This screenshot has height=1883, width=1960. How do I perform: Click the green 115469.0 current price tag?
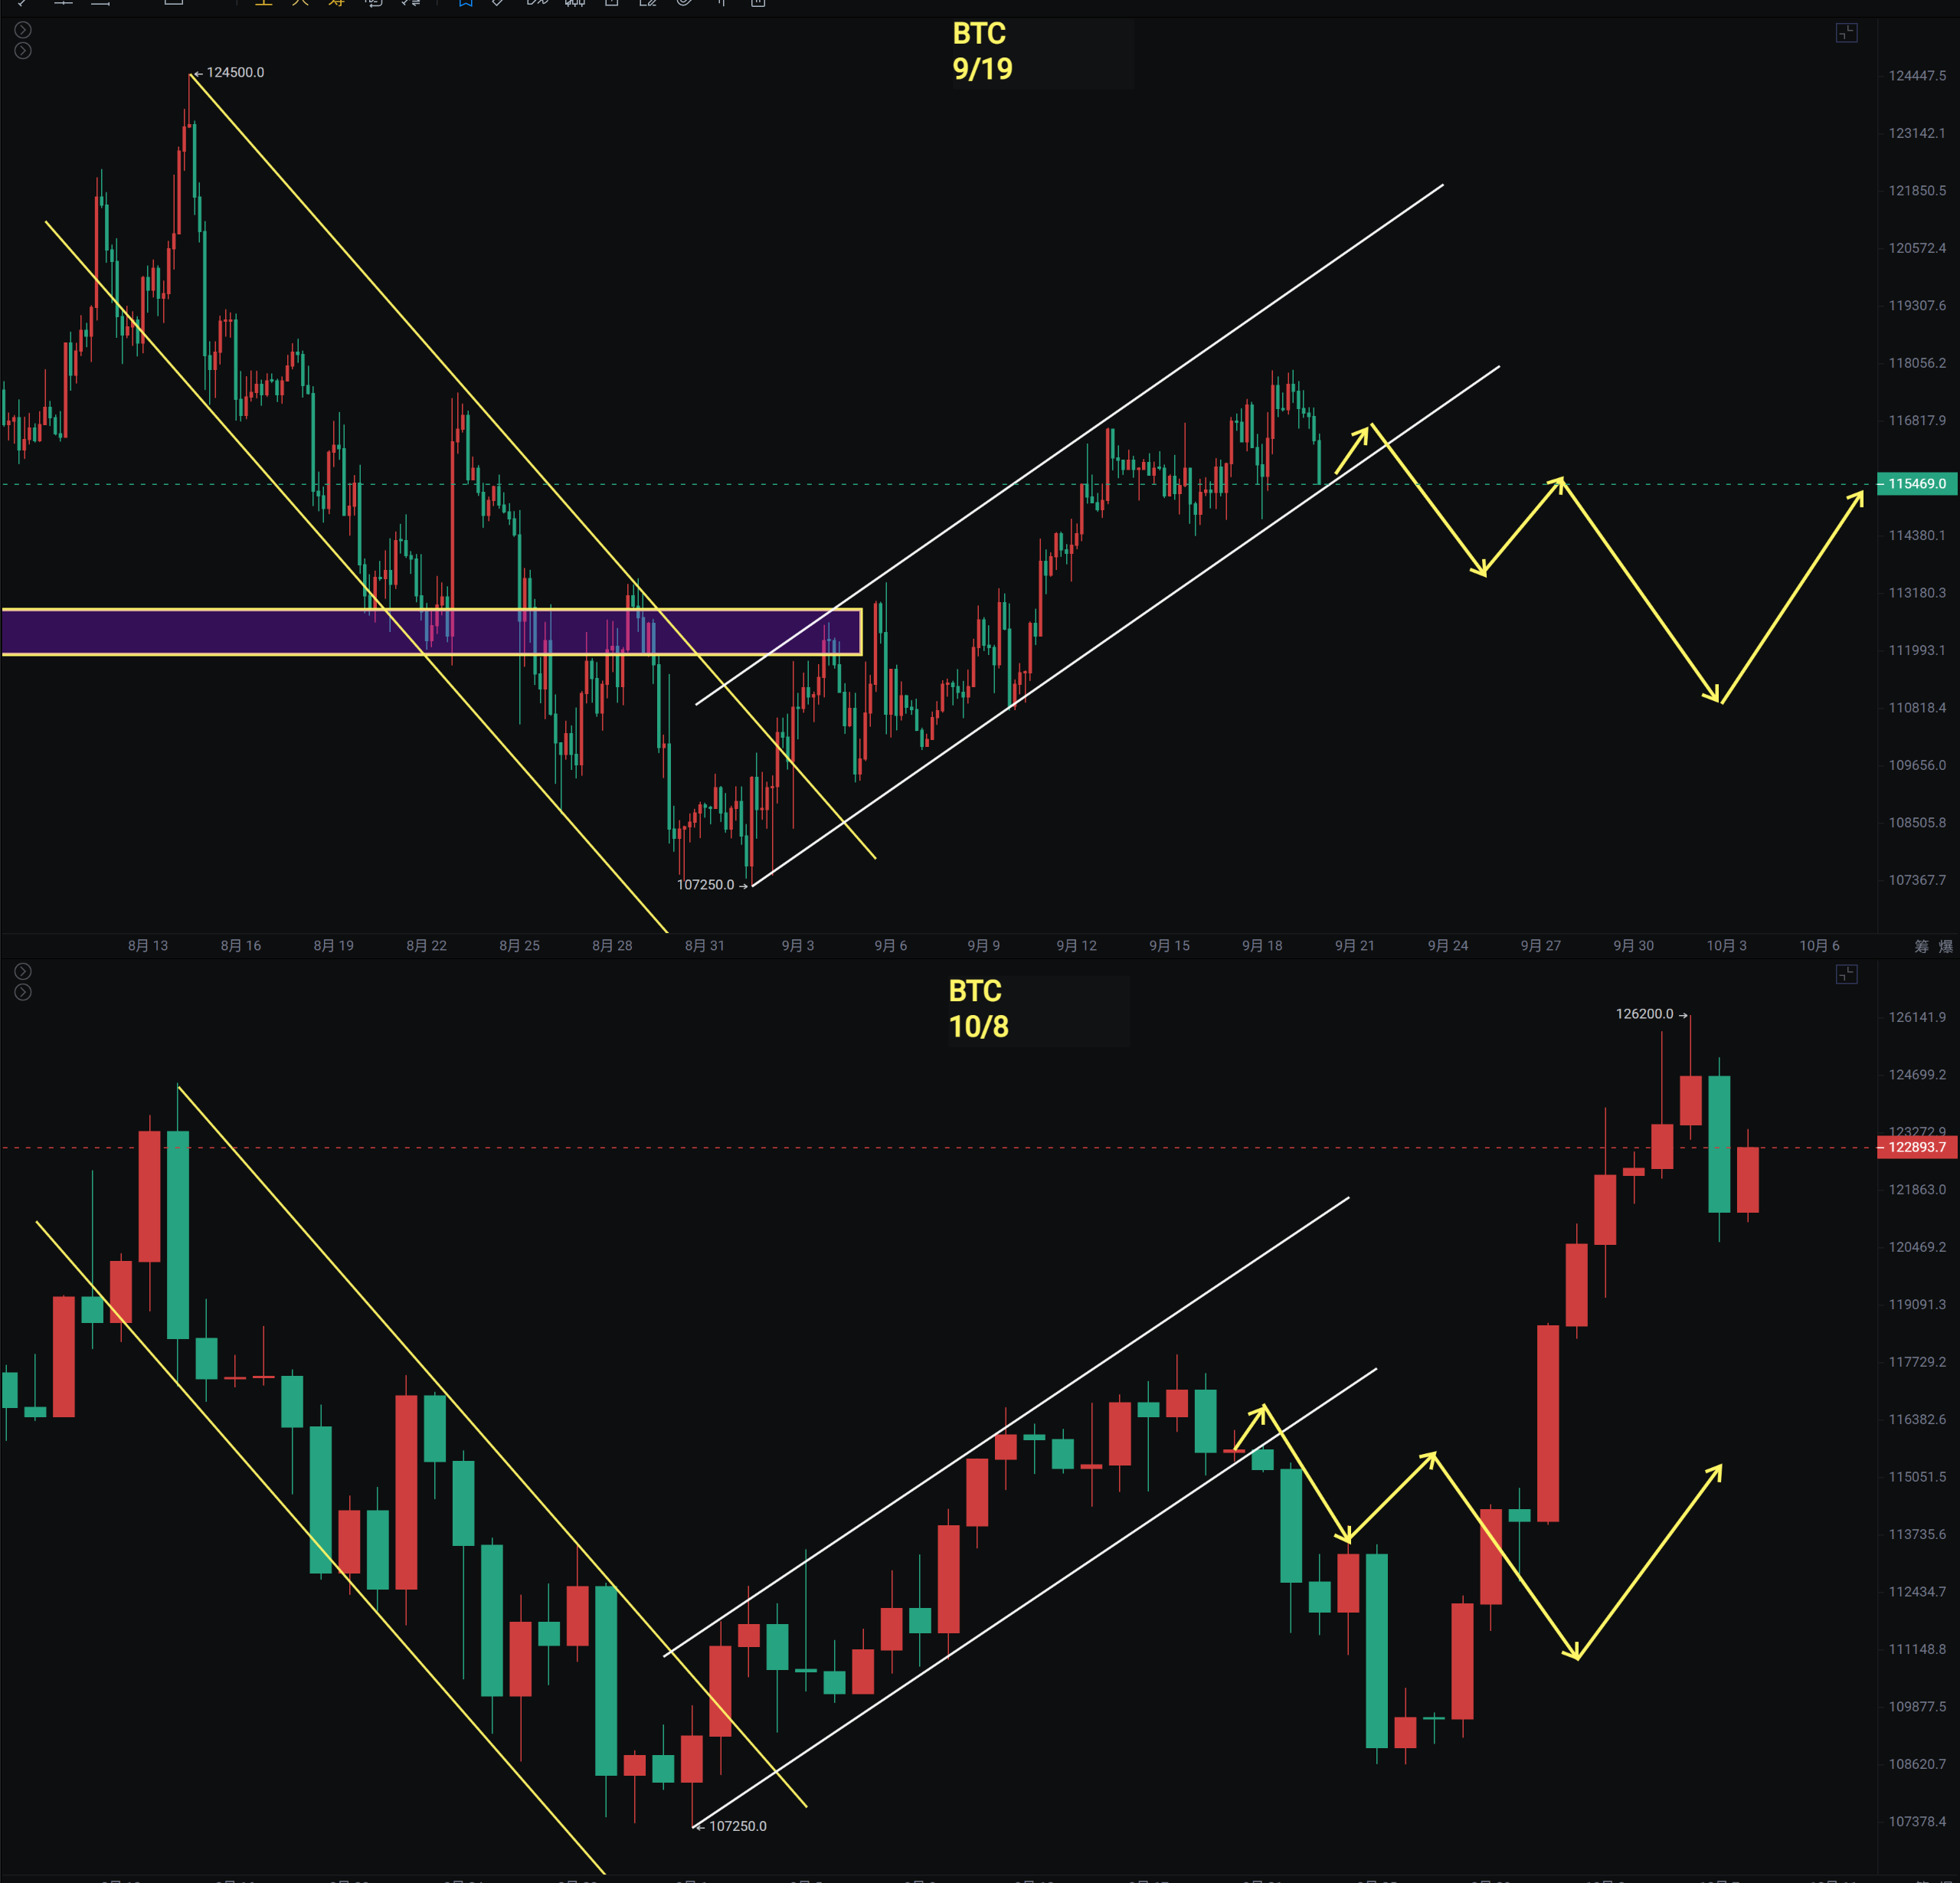pyautogui.click(x=1916, y=484)
